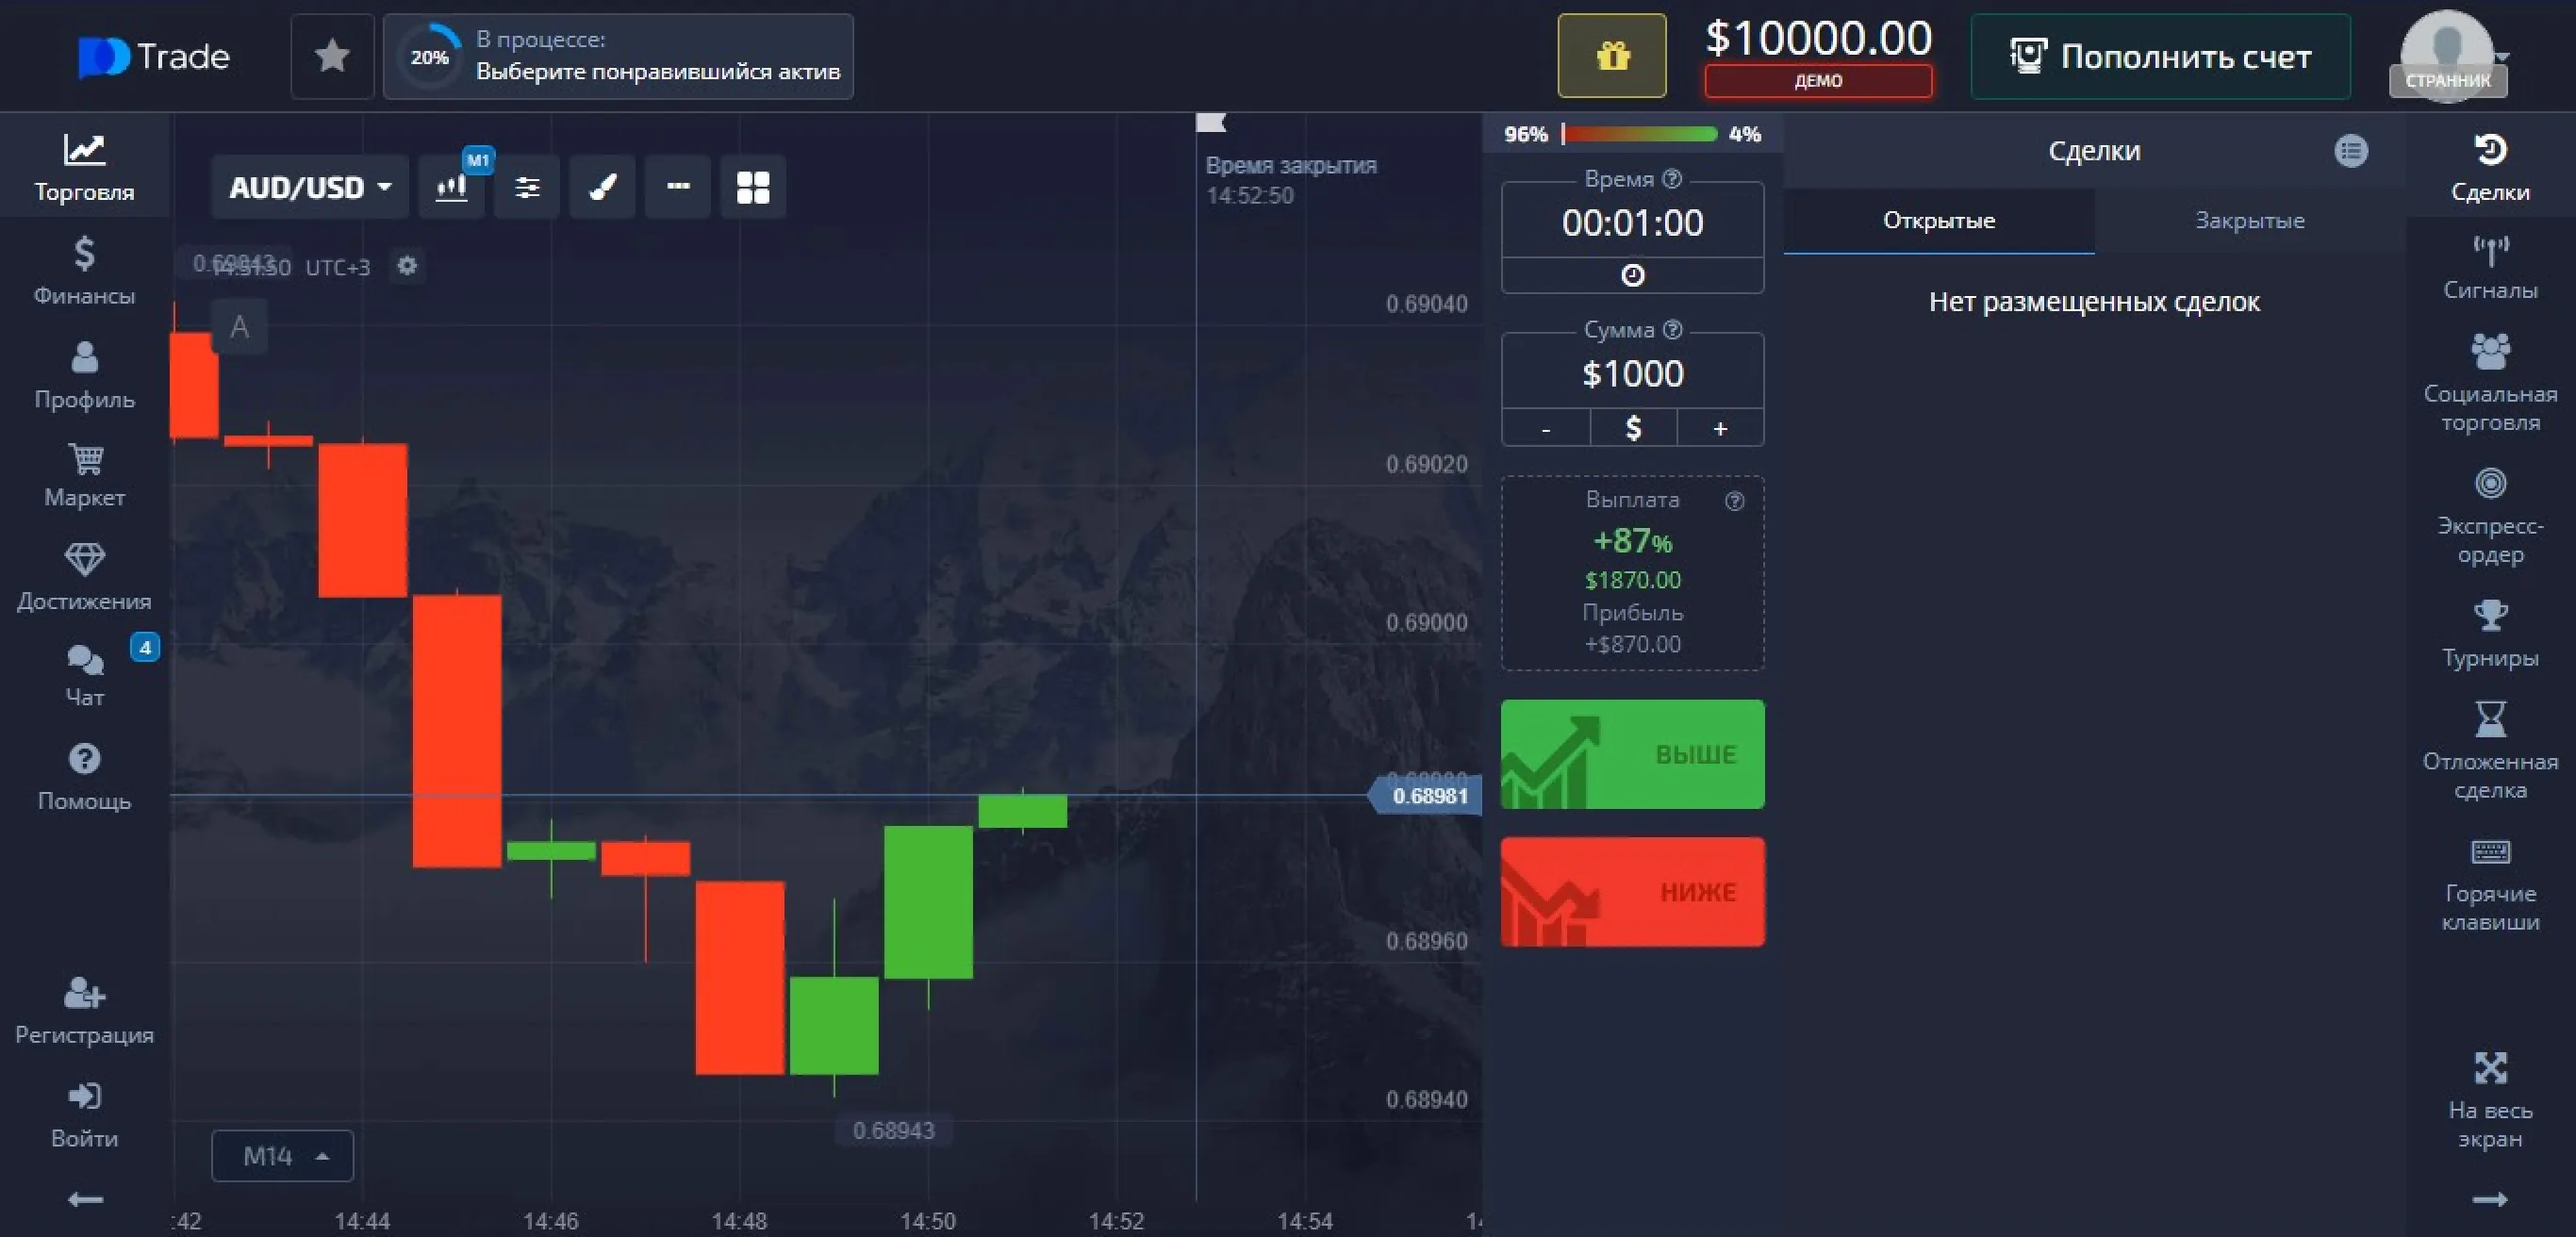Switch to the Закрытые tab
This screenshot has height=1237, width=2576.
[x=2249, y=220]
